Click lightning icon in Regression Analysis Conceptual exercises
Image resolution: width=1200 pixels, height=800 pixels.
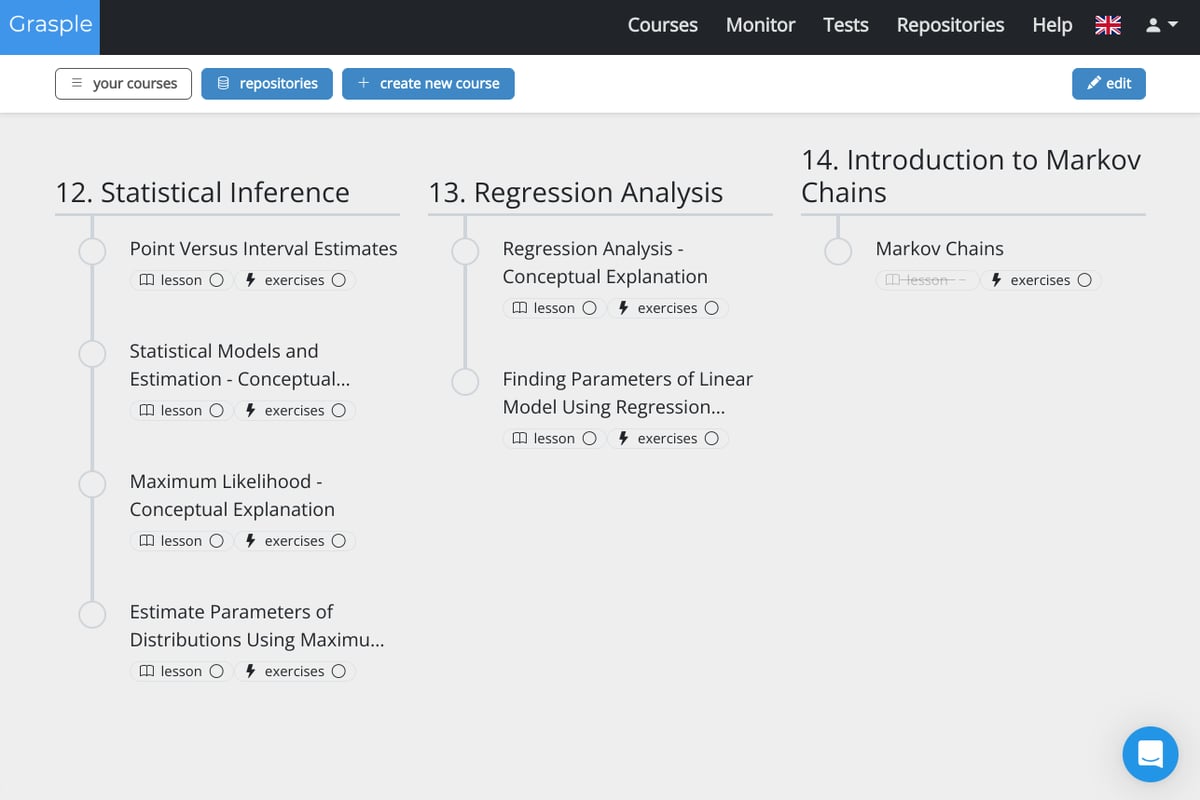point(623,308)
